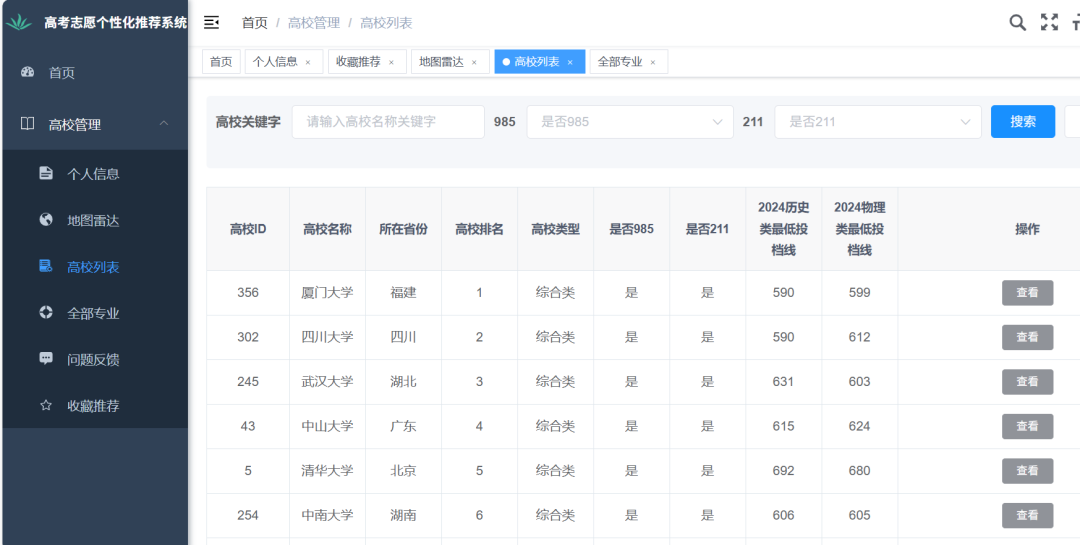Click the system title 高考志愿个性化推荐系统
This screenshot has height=545, width=1080.
[116, 23]
